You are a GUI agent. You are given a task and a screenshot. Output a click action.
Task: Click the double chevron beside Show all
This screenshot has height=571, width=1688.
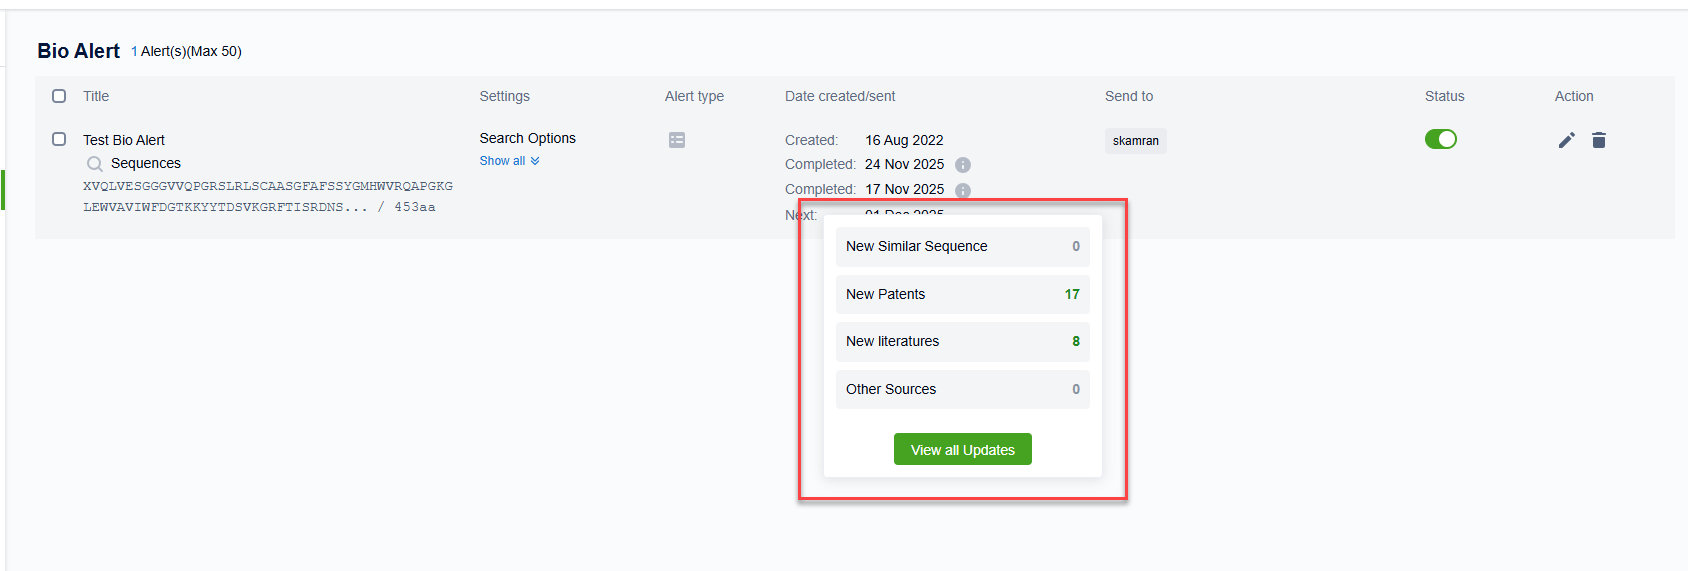click(x=535, y=161)
